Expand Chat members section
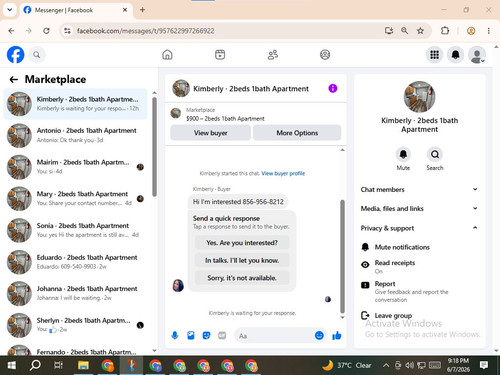Screen dimensions: 500x375 pos(419,189)
